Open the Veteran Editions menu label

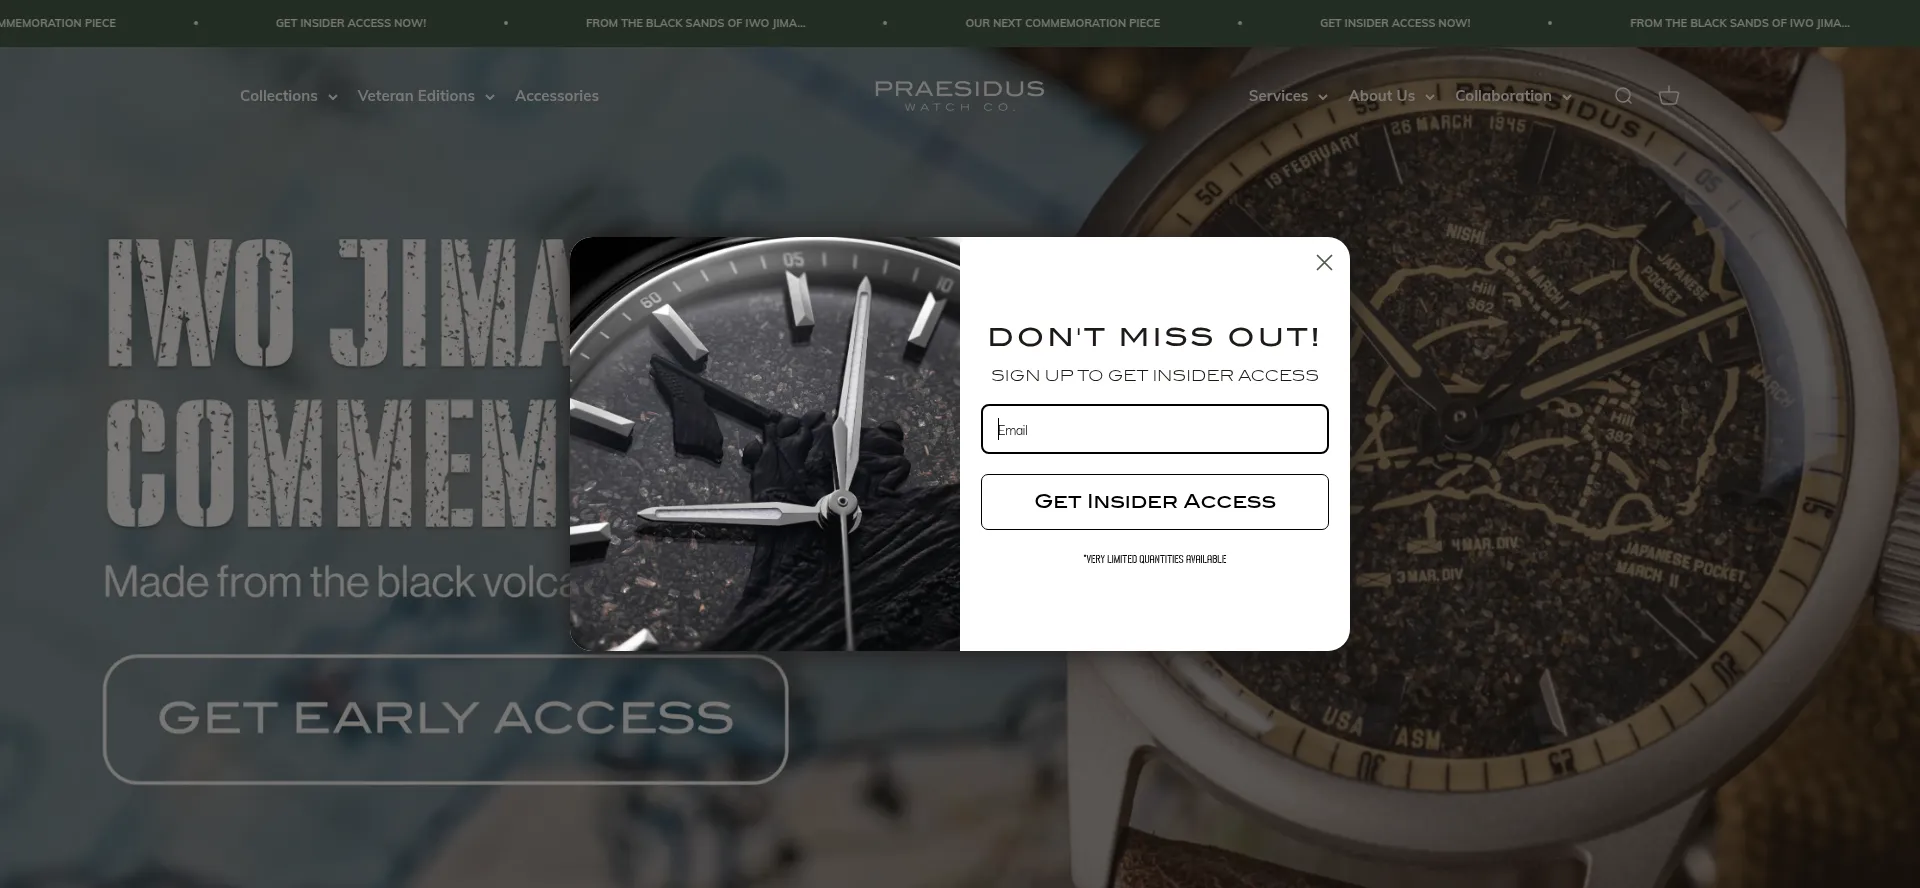(x=416, y=96)
